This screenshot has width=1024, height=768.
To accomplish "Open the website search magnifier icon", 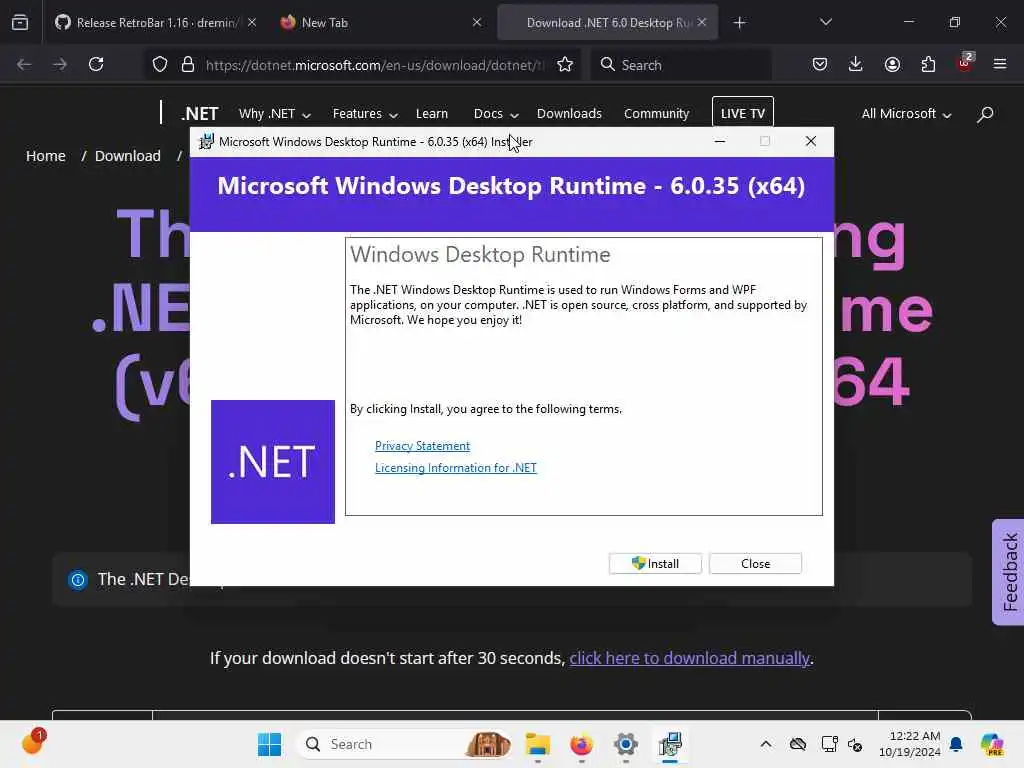I will tap(985, 114).
